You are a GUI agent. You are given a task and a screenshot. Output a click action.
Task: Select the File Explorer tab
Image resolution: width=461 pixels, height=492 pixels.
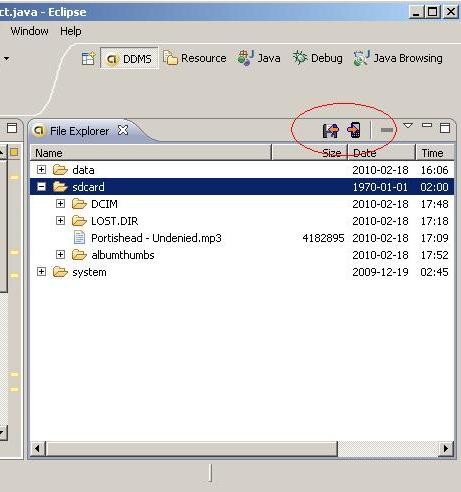(79, 131)
